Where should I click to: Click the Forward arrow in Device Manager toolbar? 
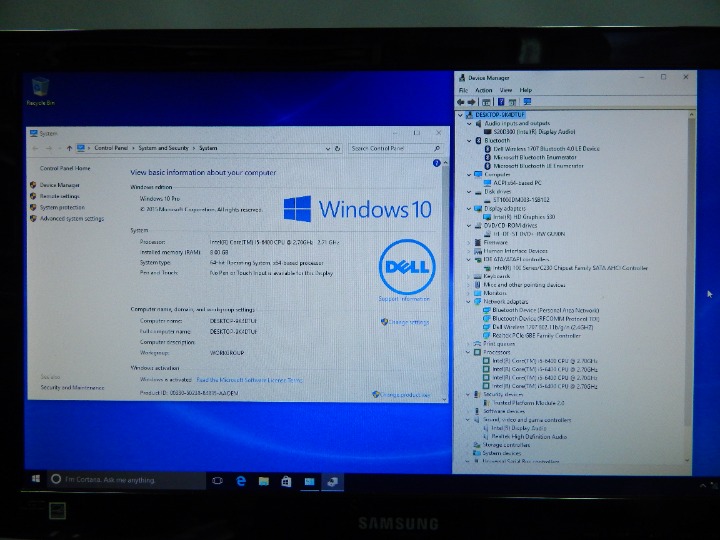471,102
